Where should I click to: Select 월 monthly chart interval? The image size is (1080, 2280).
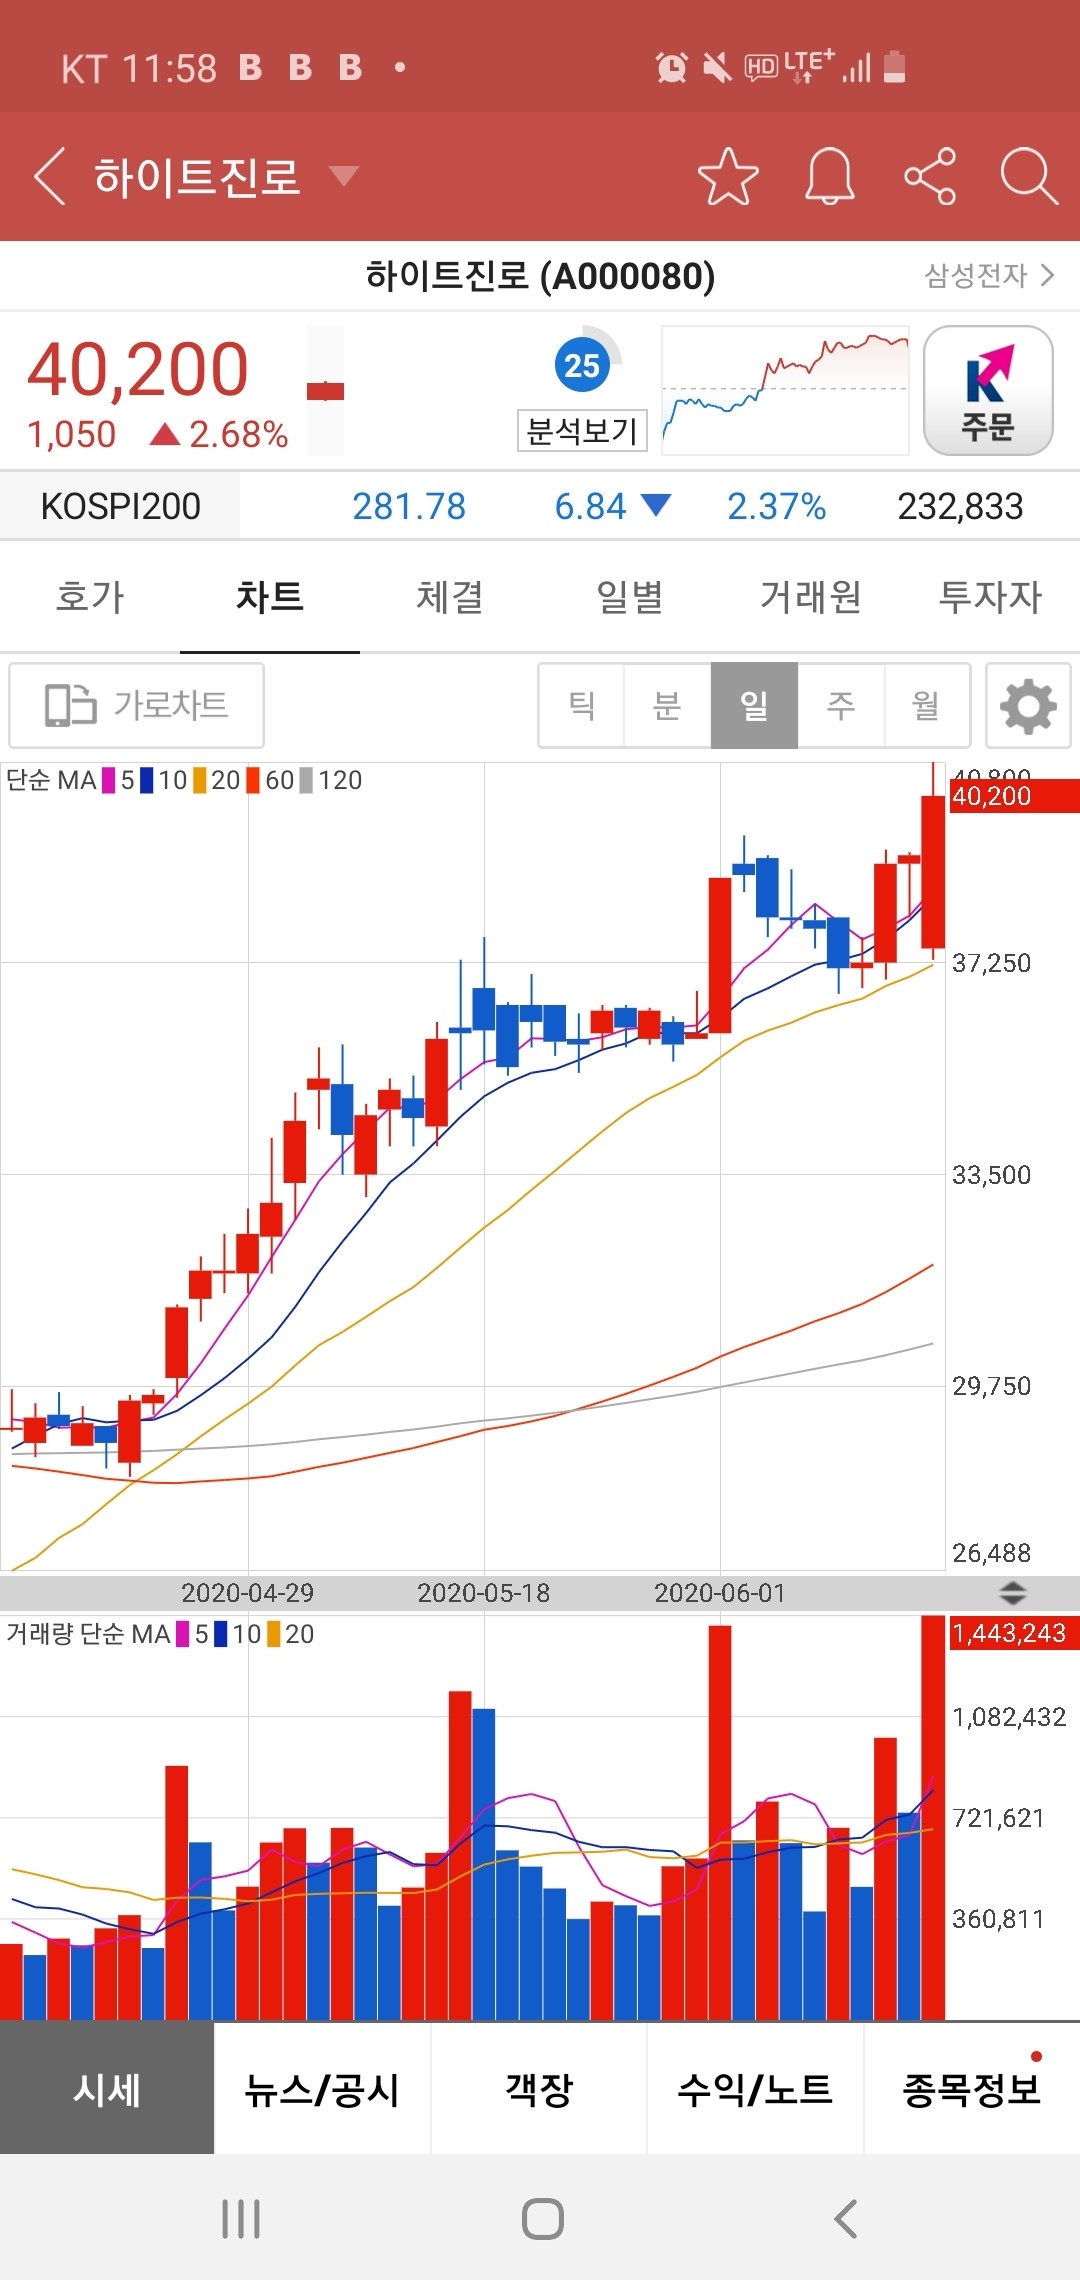point(927,706)
